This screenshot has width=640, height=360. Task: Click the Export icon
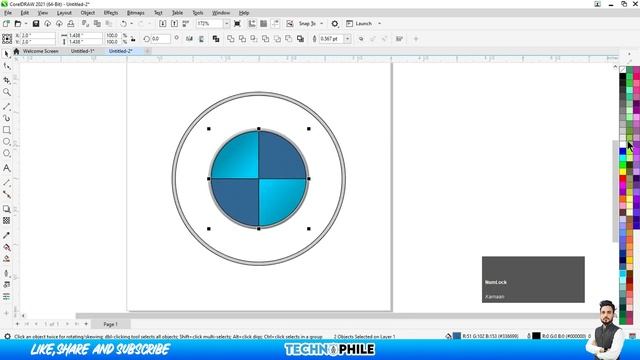[x=174, y=24]
